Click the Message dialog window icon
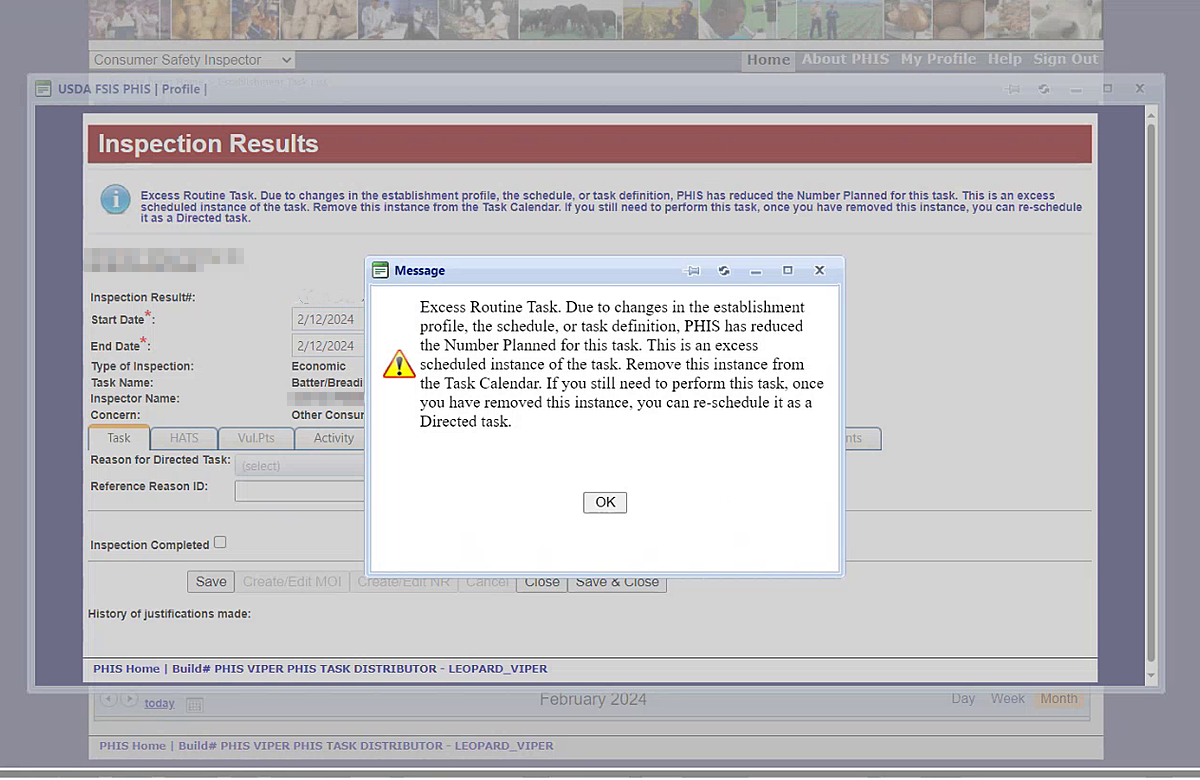1200x780 pixels. [380, 271]
